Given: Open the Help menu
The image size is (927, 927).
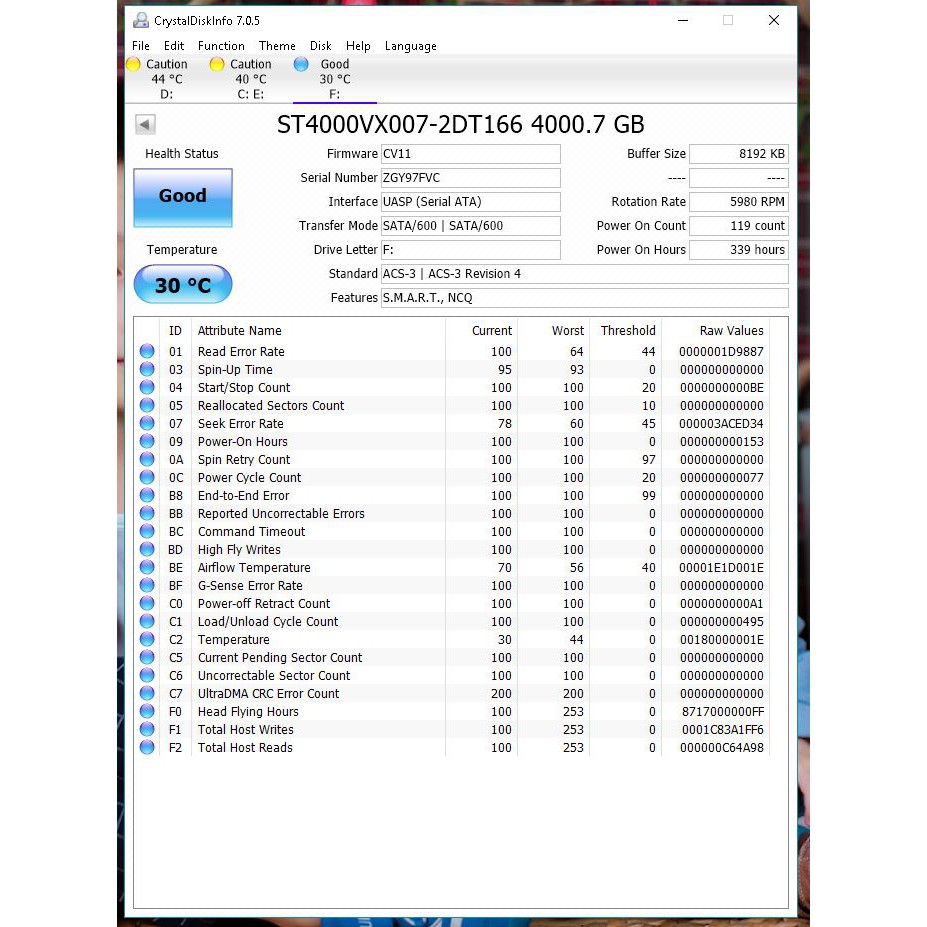Looking at the screenshot, I should pyautogui.click(x=358, y=45).
